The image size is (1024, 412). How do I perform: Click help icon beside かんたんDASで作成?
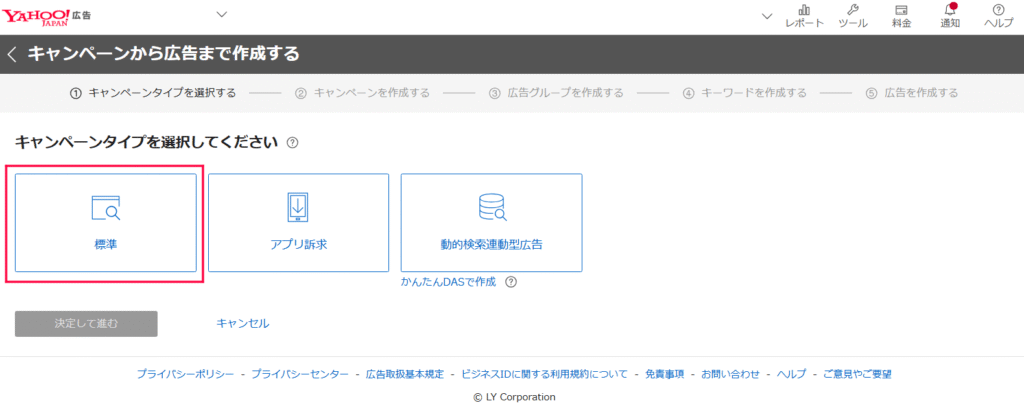511,283
